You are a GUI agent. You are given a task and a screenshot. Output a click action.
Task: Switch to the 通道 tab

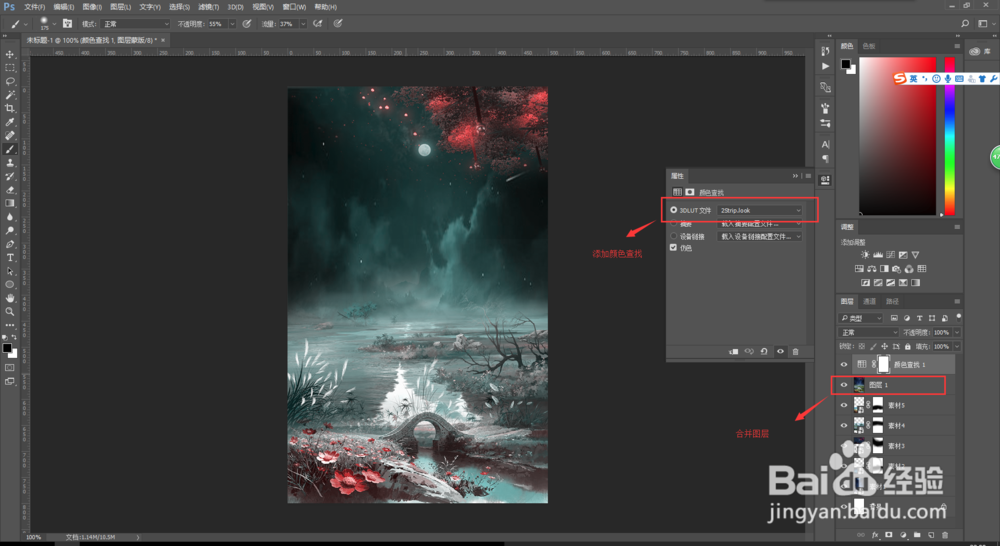coord(869,301)
